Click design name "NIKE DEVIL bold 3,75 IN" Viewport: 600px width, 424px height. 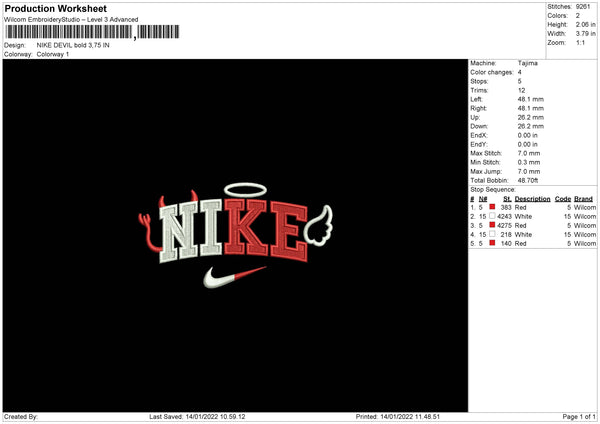pos(73,45)
